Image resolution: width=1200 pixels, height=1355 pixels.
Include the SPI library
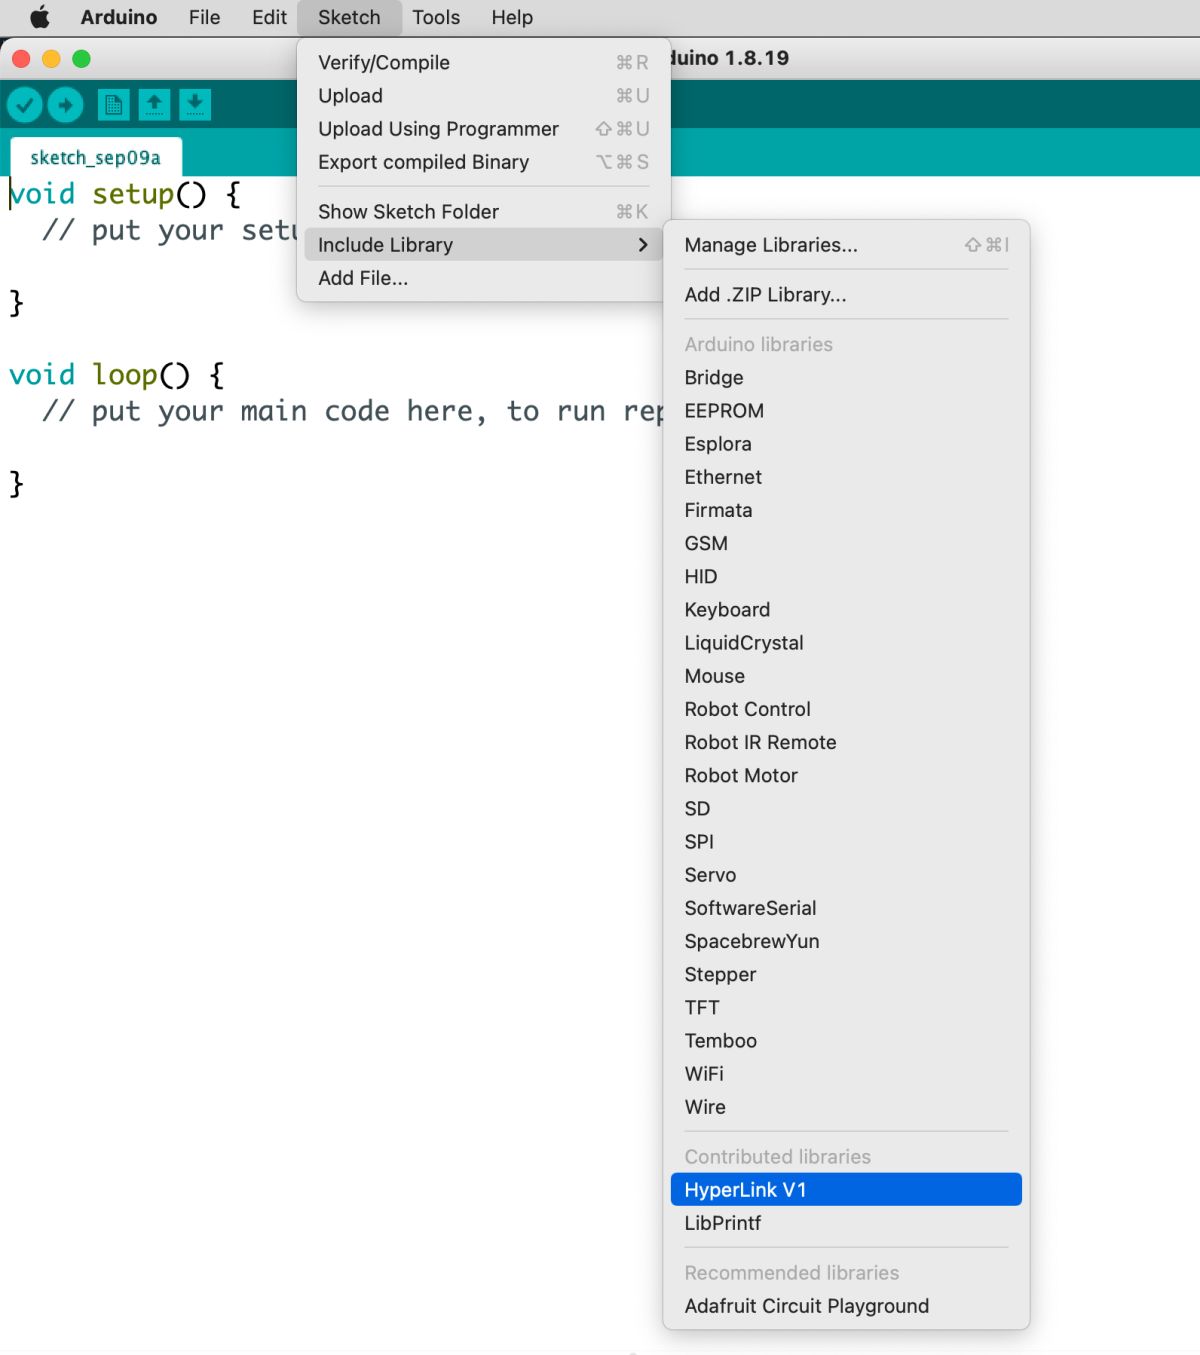[846, 841]
